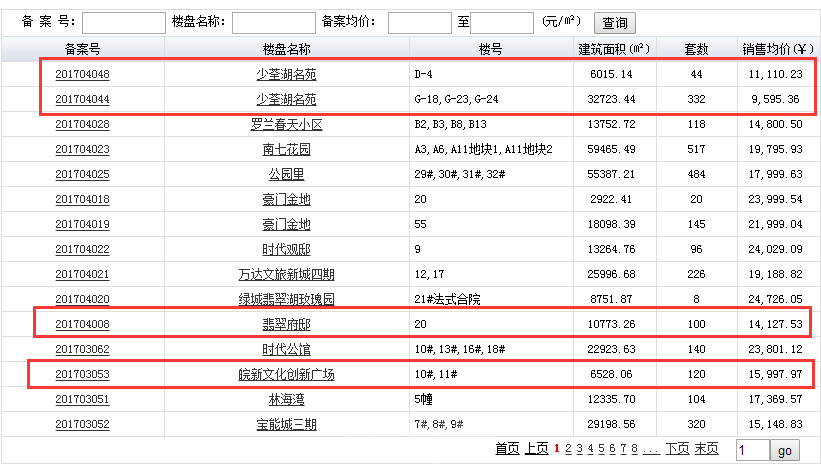Select the maximum 备案均价 input box
821x466 pixels.
tap(501, 23)
